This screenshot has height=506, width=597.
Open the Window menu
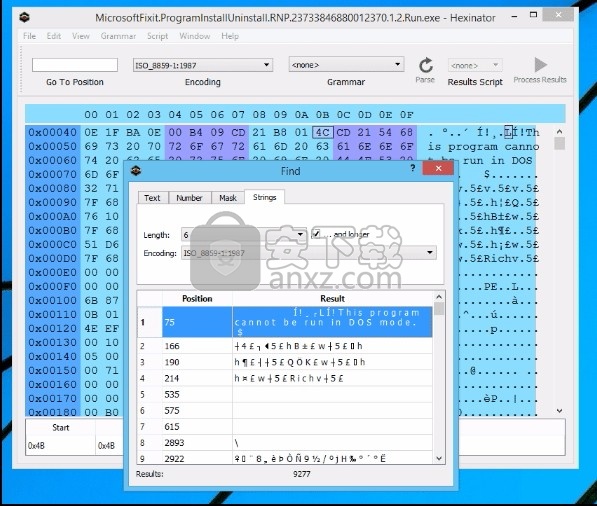tap(195, 36)
